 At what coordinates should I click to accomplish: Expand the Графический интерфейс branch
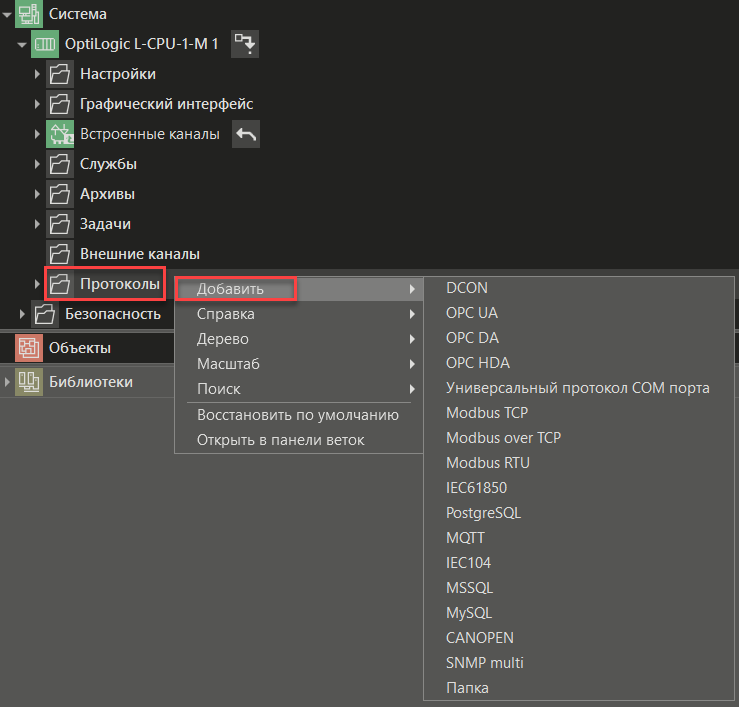37,104
